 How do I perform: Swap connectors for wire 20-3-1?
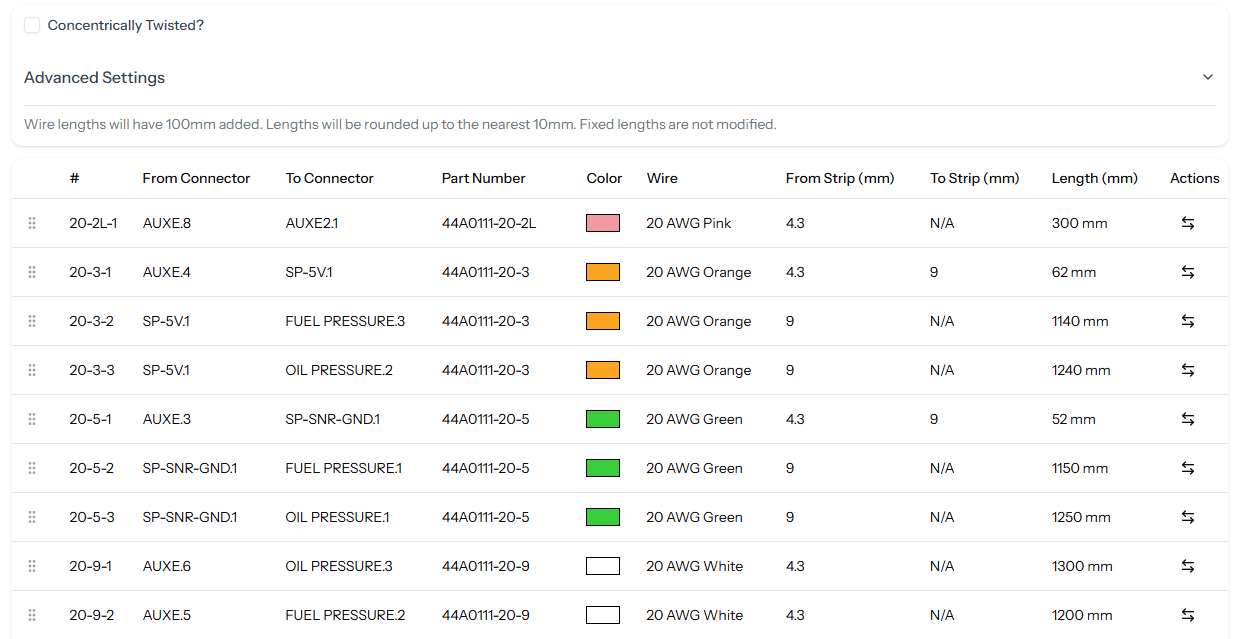click(x=1187, y=272)
